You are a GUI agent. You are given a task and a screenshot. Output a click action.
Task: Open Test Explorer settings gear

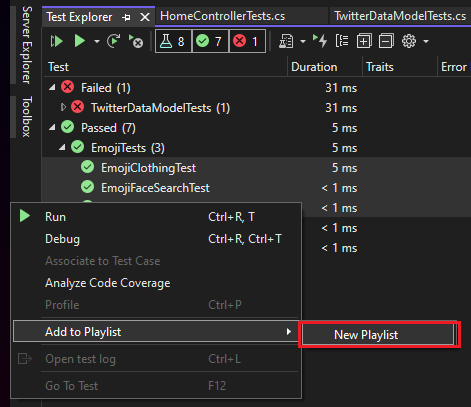[409, 41]
